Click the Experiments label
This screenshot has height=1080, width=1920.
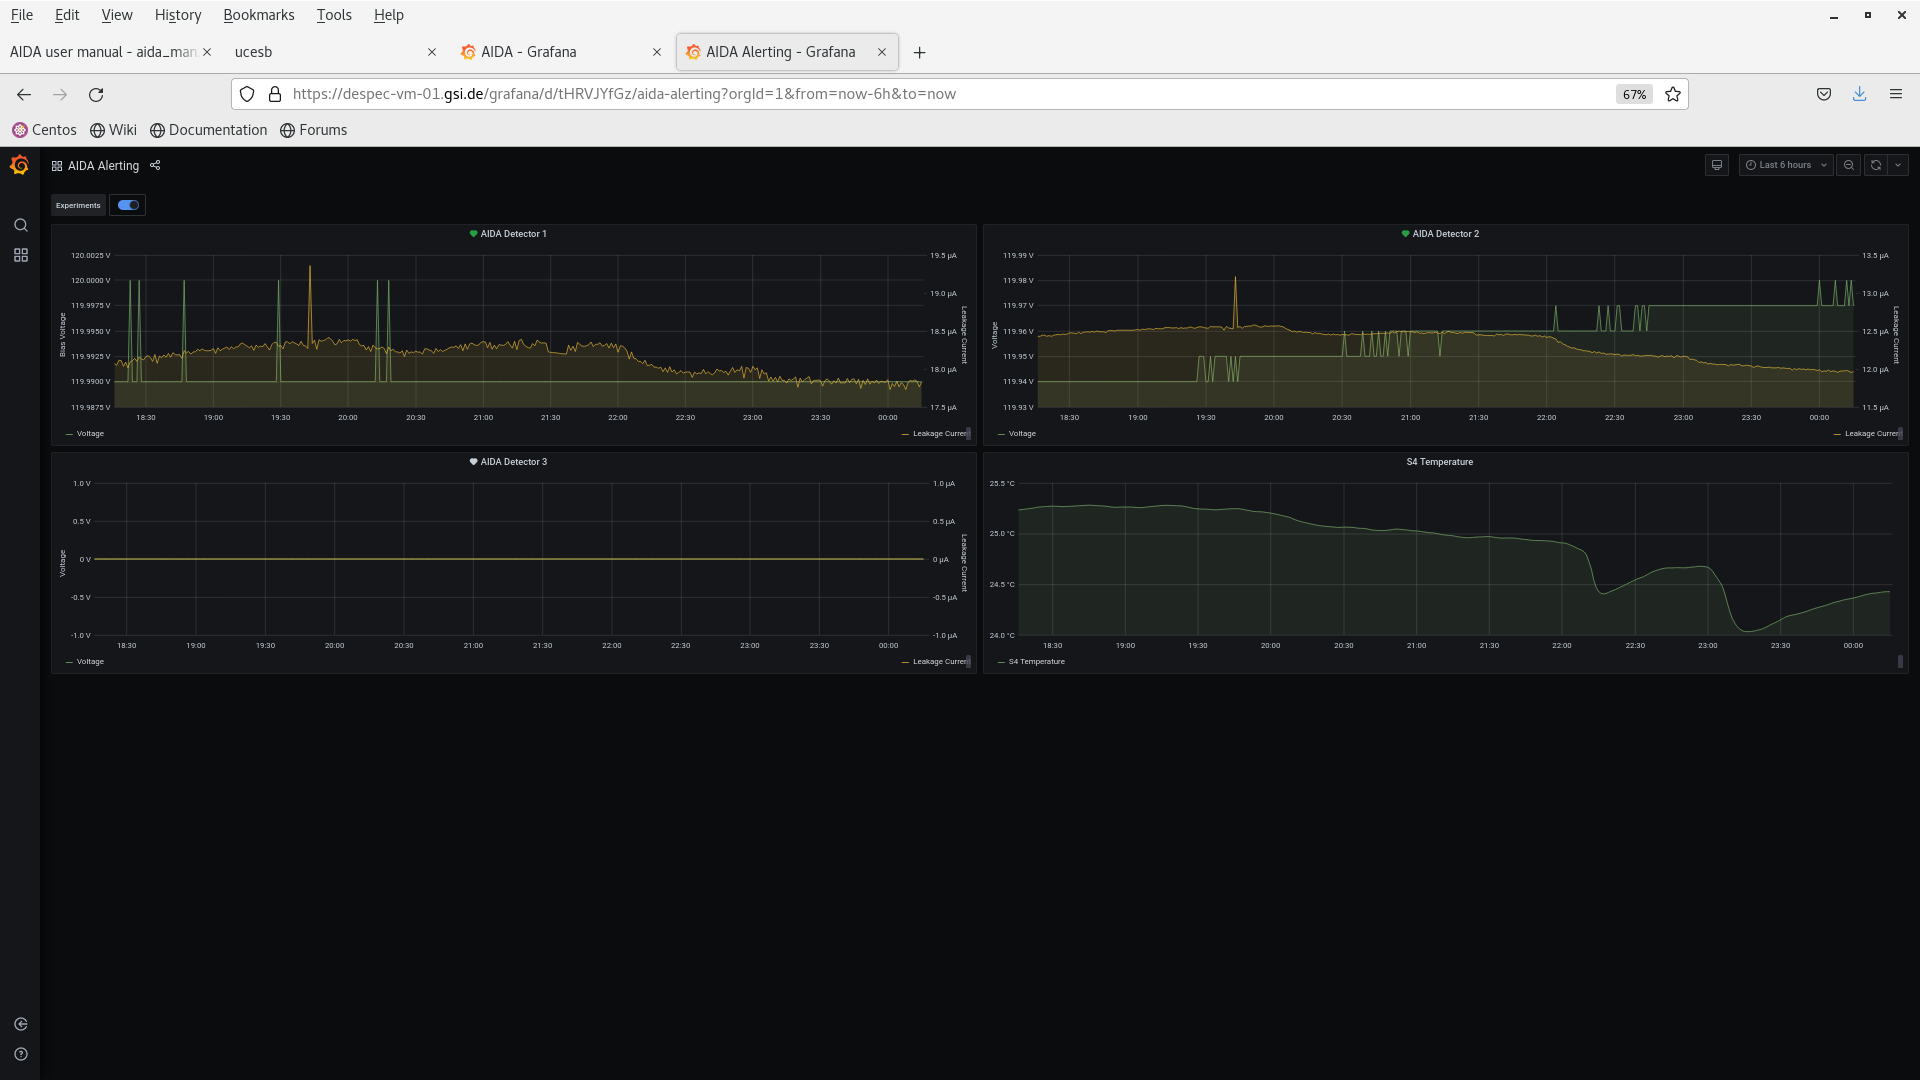(78, 205)
